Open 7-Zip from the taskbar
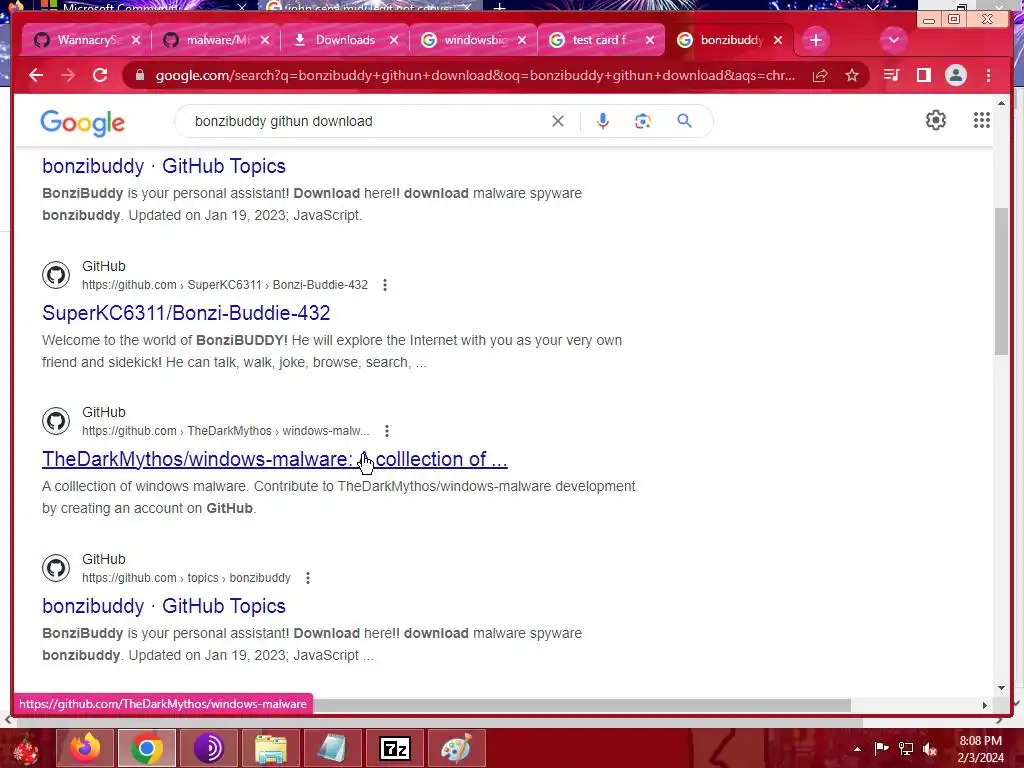The image size is (1024, 768). pos(395,748)
